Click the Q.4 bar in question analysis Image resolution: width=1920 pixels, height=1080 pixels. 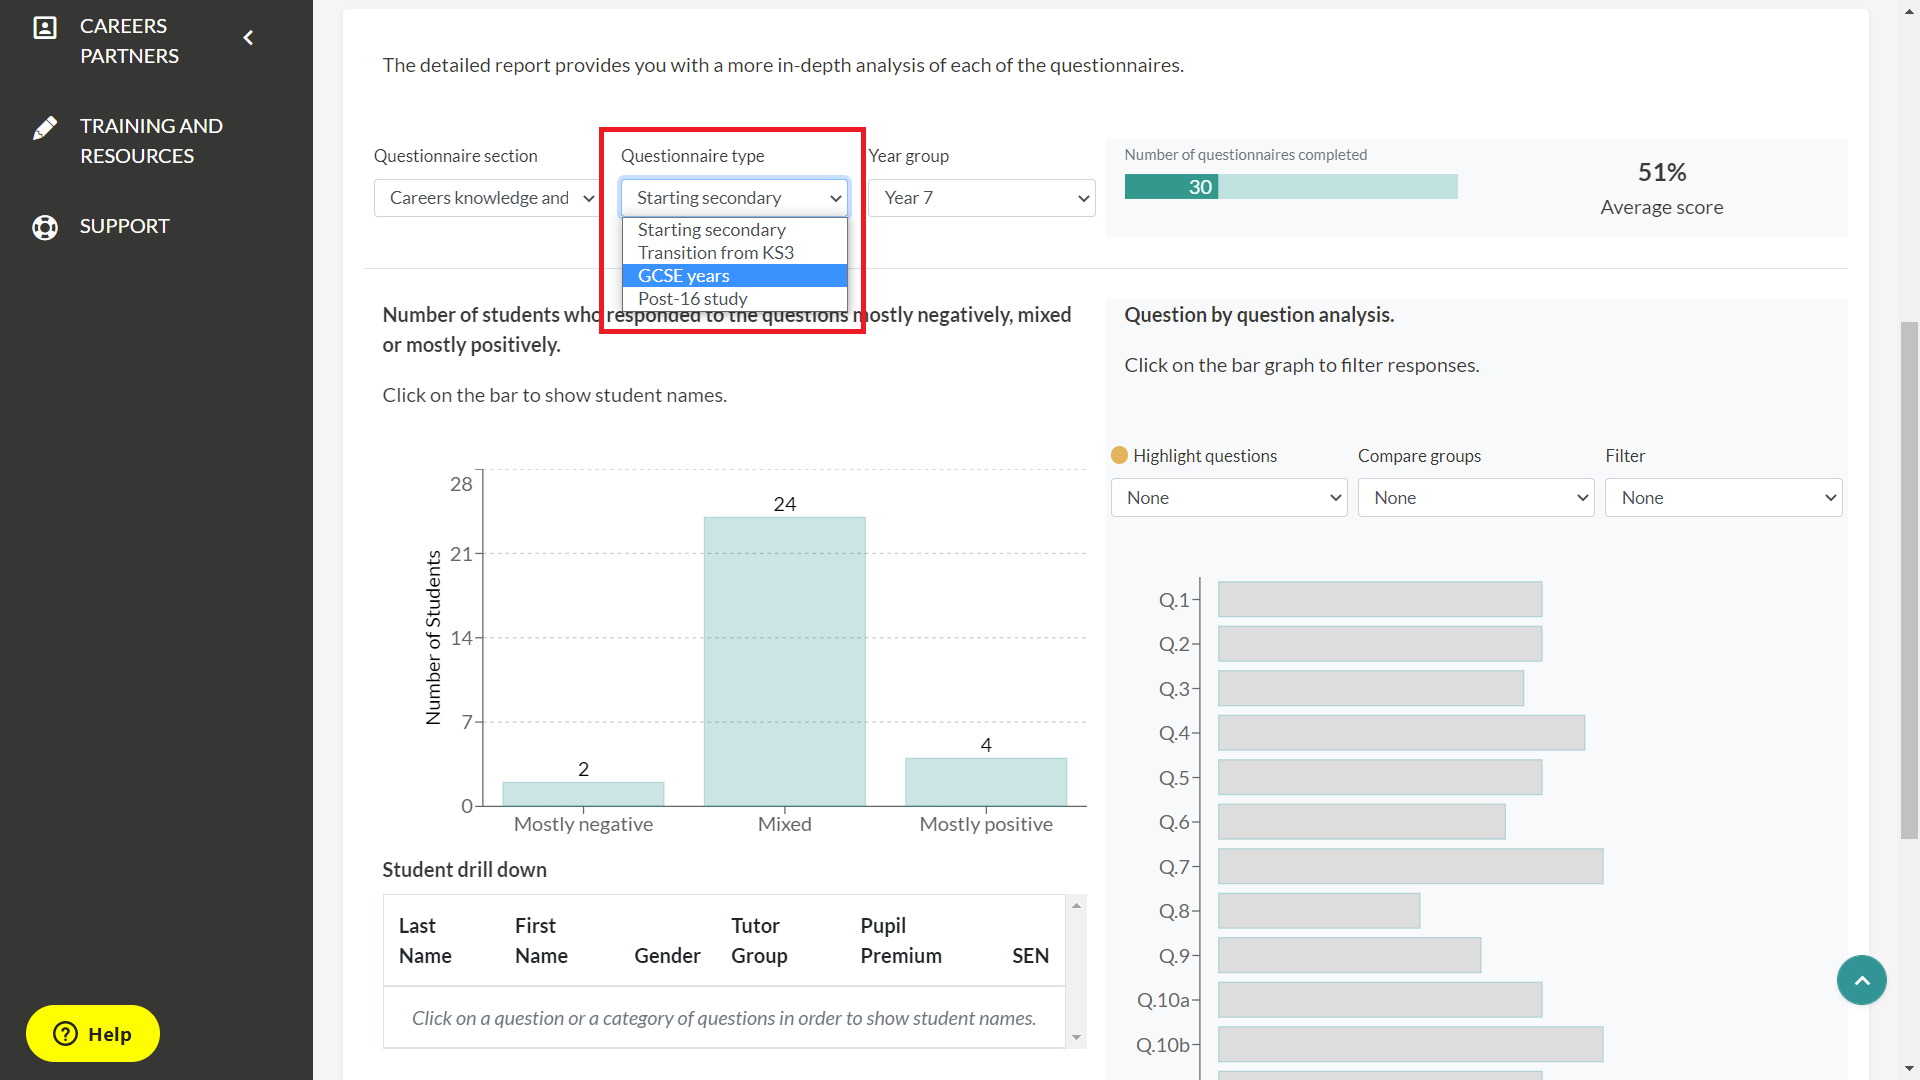[1401, 733]
